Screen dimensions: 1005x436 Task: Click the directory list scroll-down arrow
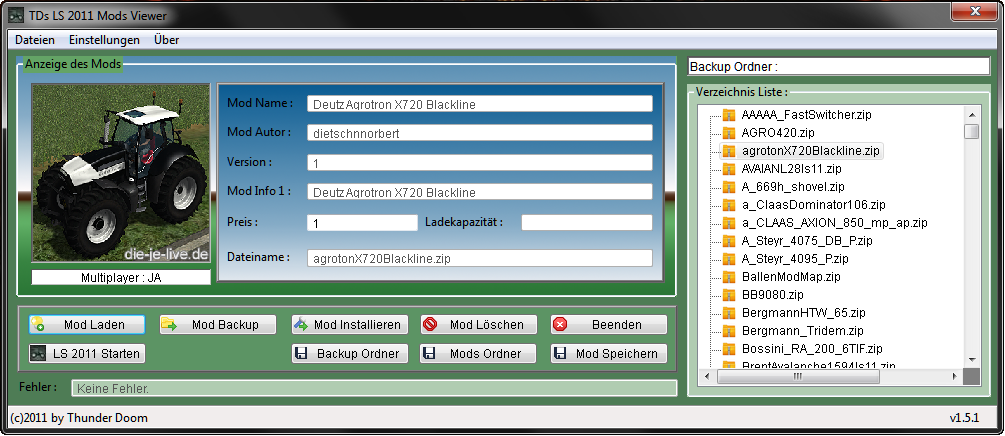pos(972,360)
